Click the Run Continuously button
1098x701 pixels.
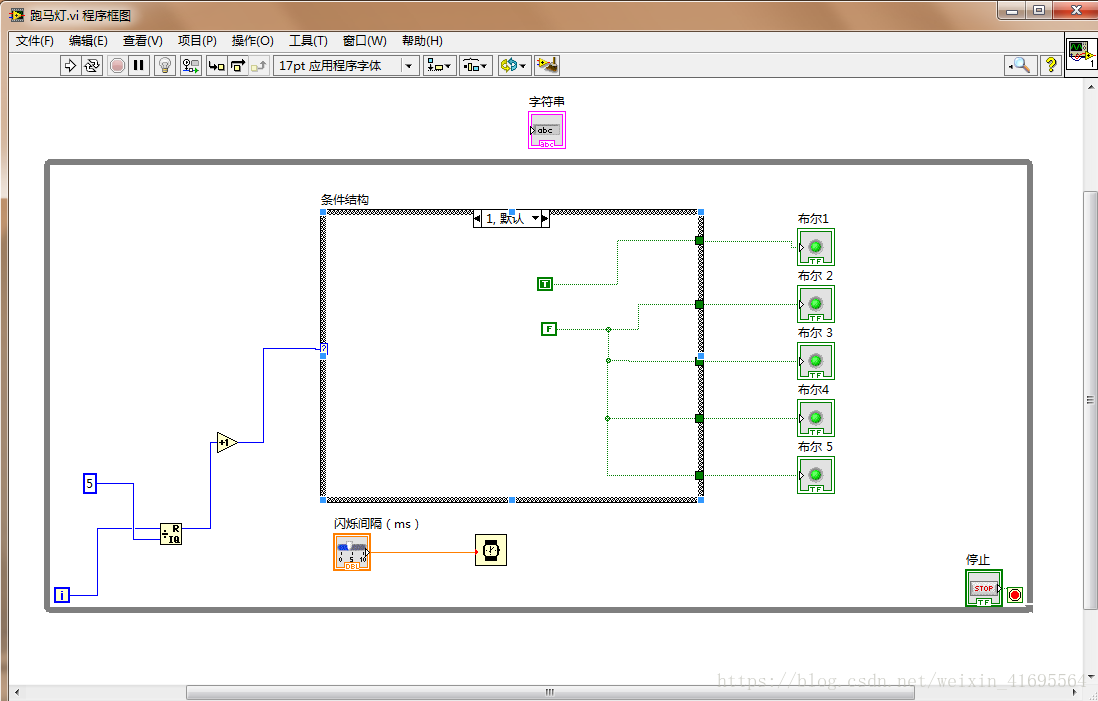(x=92, y=66)
